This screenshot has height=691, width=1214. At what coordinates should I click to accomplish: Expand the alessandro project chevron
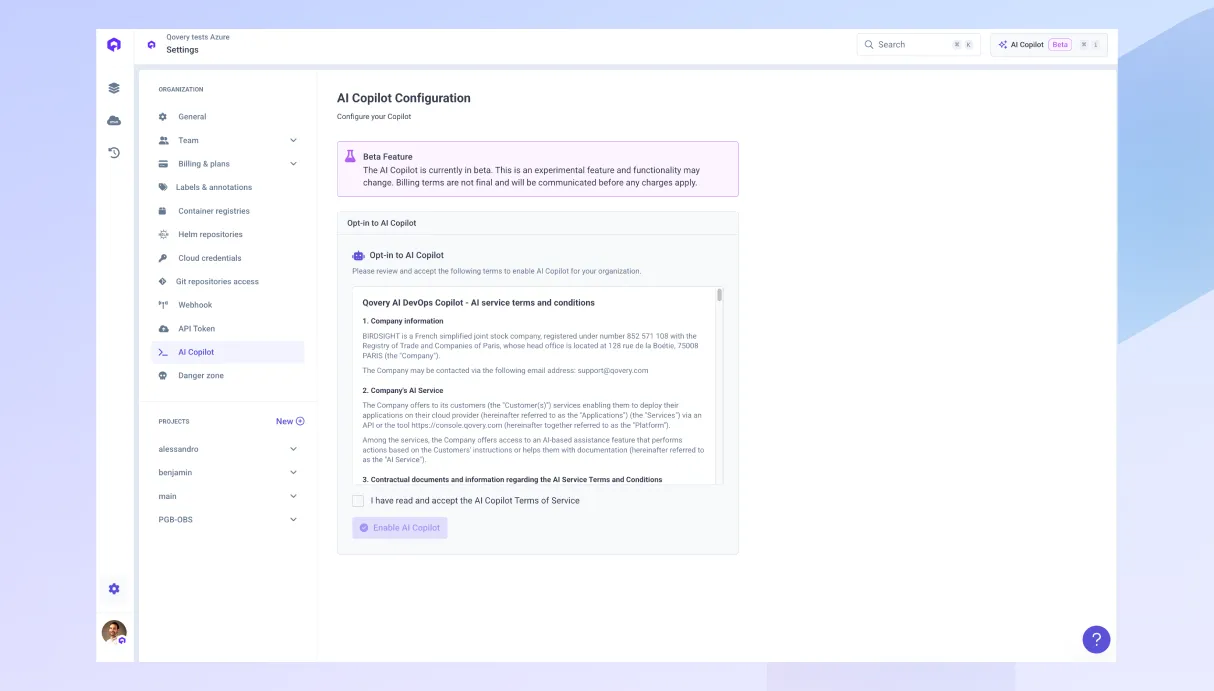[x=293, y=449]
